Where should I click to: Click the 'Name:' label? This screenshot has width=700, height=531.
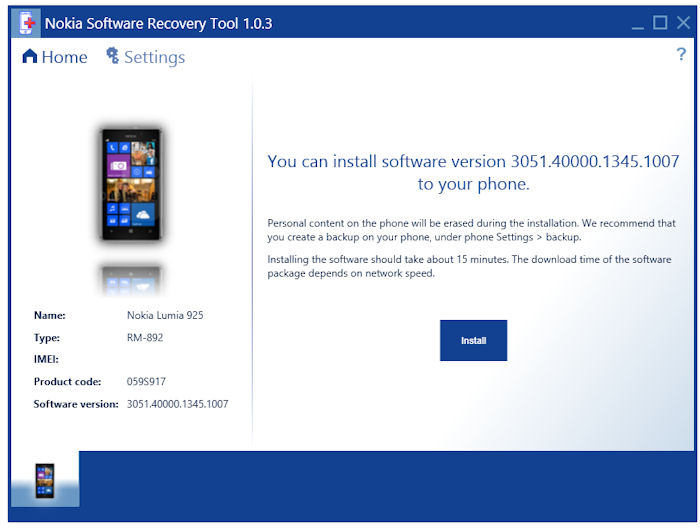click(50, 315)
